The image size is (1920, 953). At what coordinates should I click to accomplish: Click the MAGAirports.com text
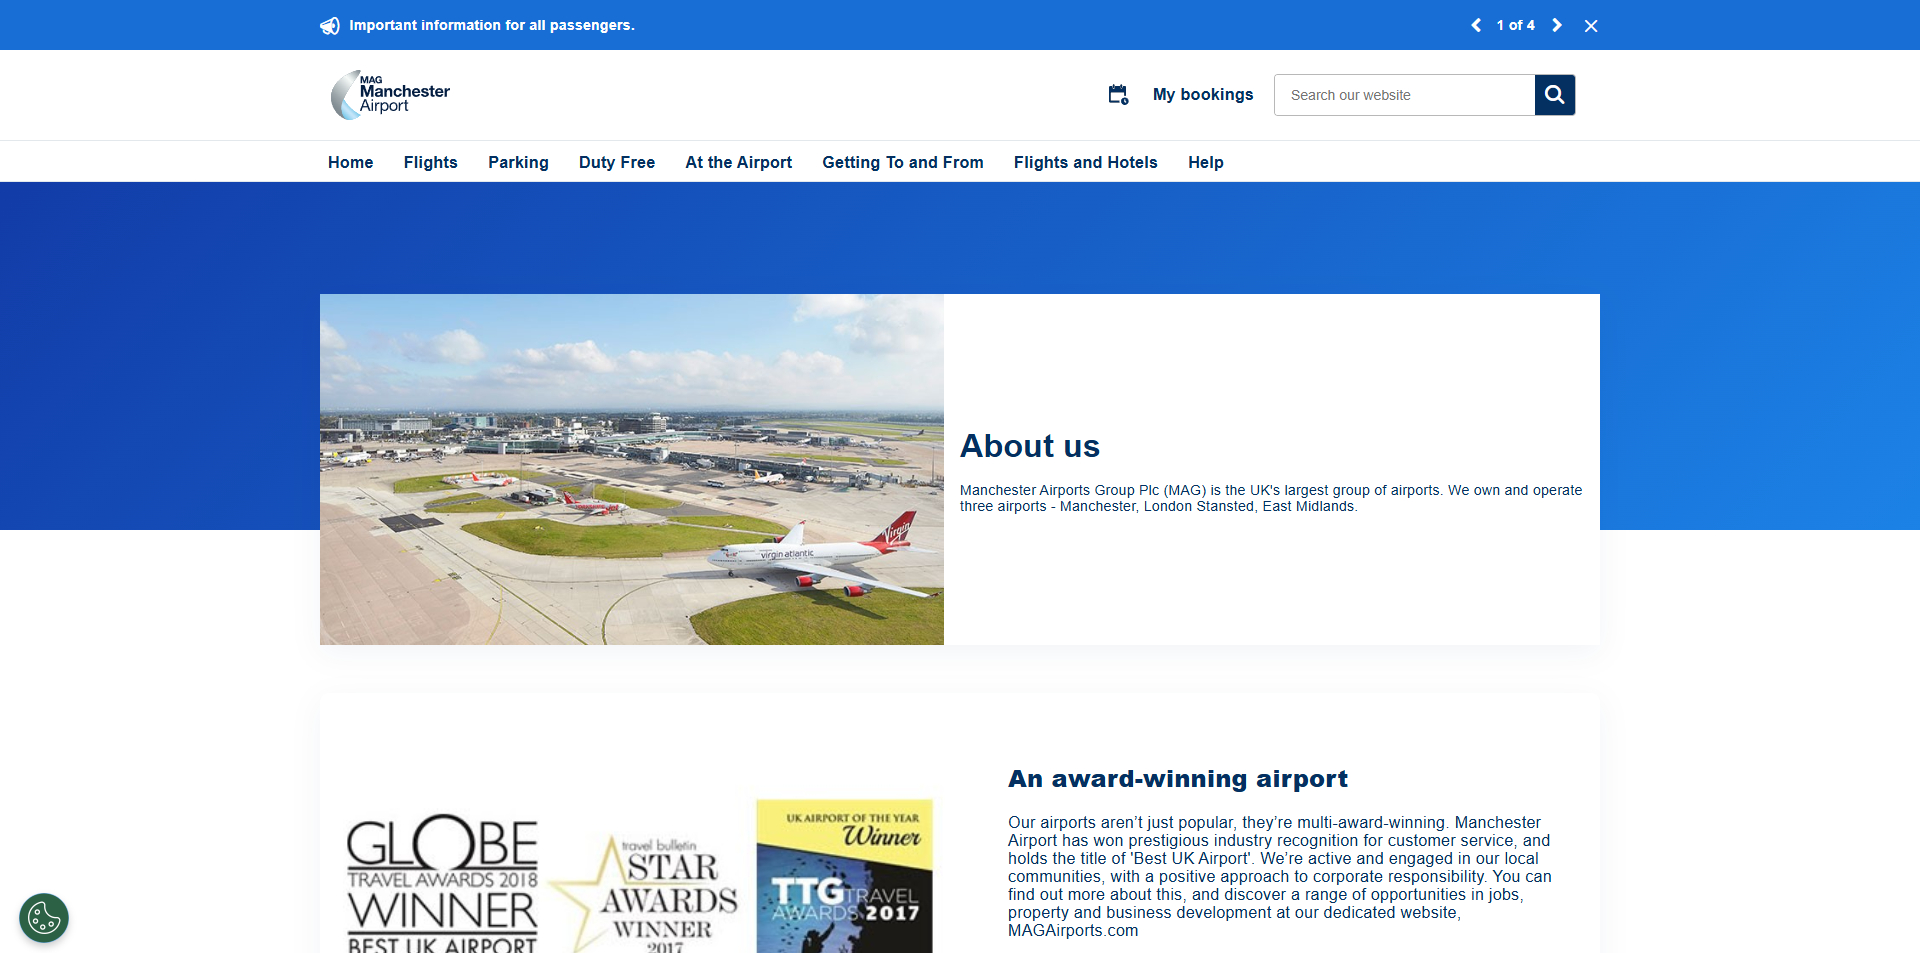pyautogui.click(x=1073, y=930)
